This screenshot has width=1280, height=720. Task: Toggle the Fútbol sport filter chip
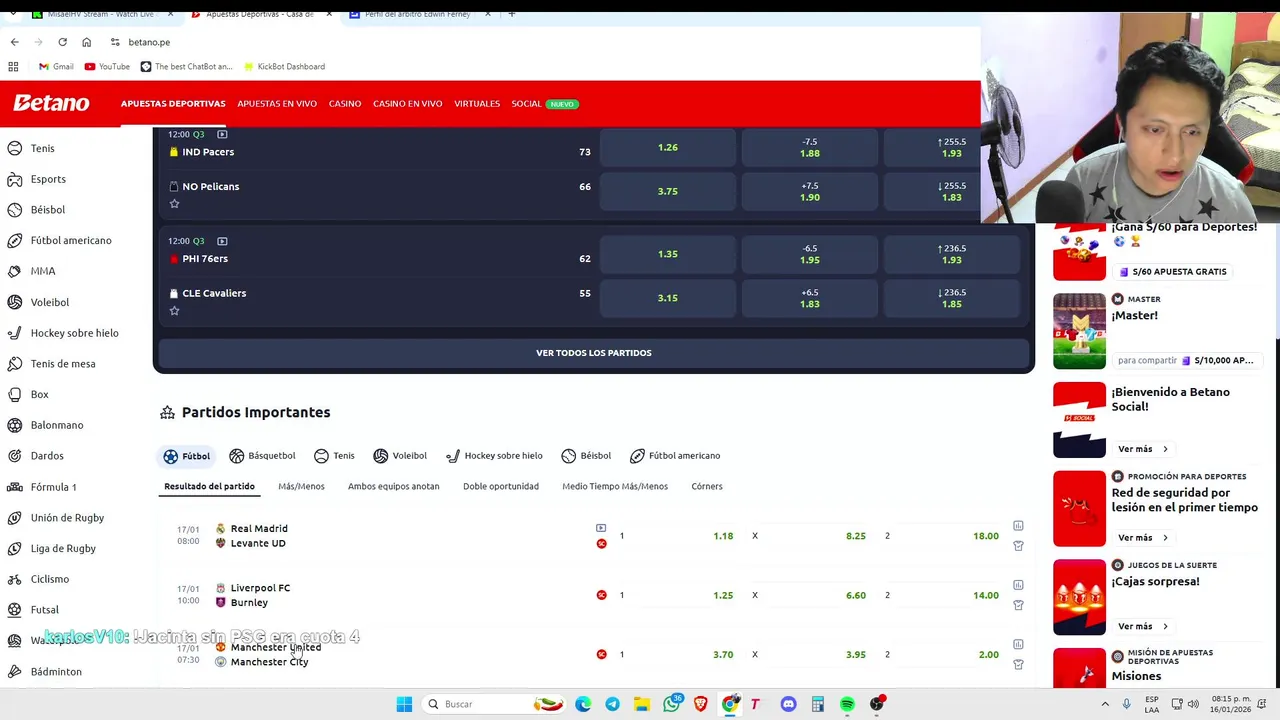click(187, 456)
